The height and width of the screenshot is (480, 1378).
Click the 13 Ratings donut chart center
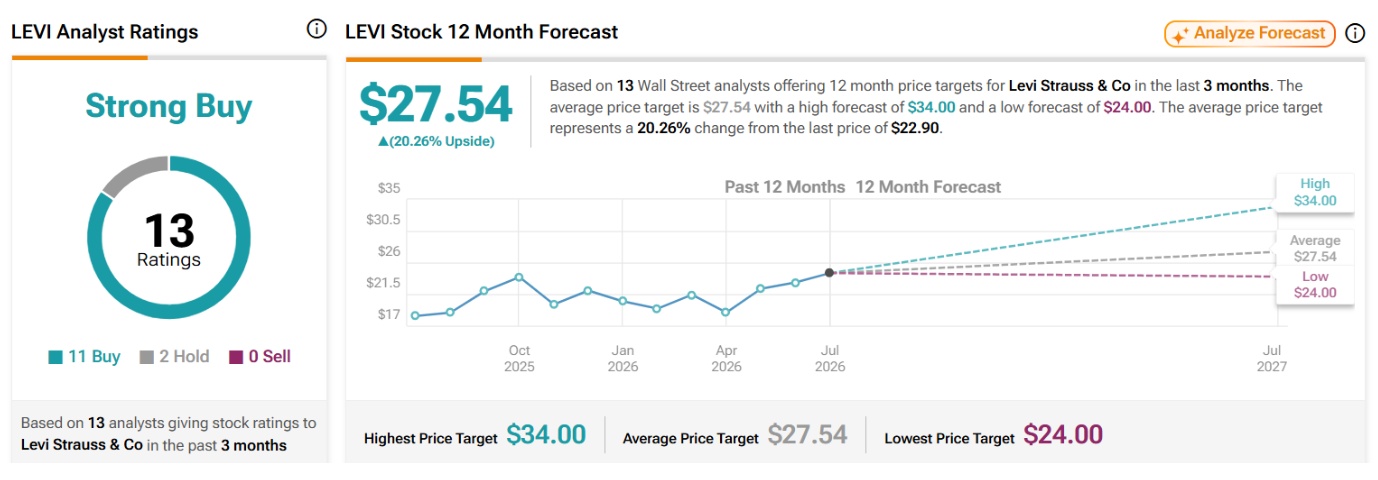click(169, 239)
